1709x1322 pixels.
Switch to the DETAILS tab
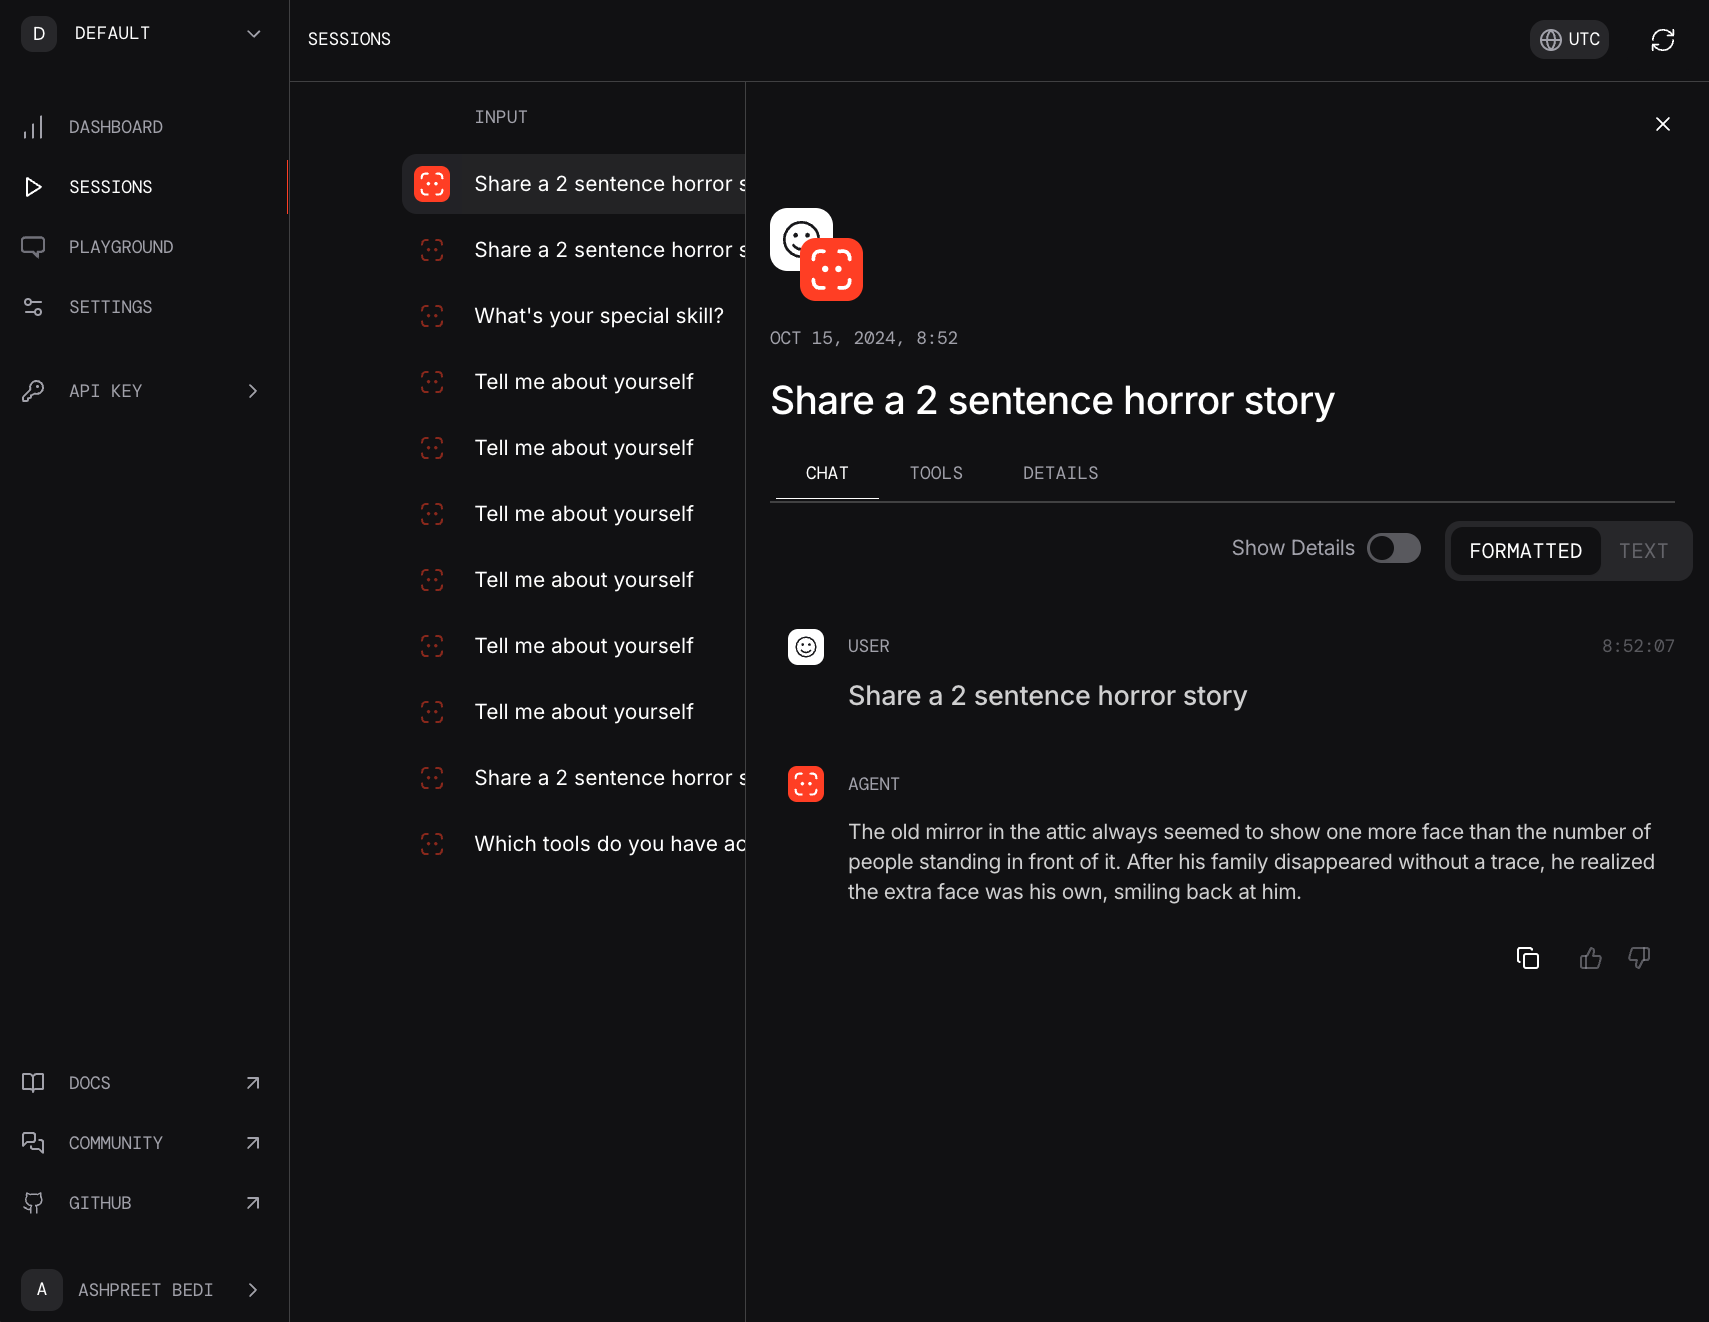pos(1060,473)
